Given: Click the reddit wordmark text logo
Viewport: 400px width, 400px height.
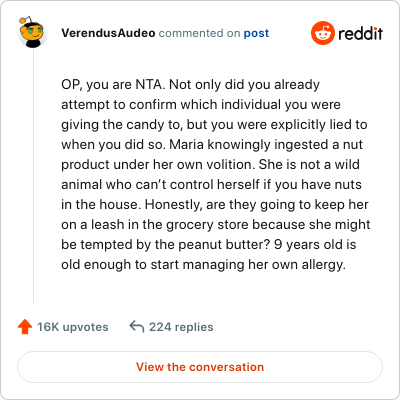Looking at the screenshot, I should 360,33.
